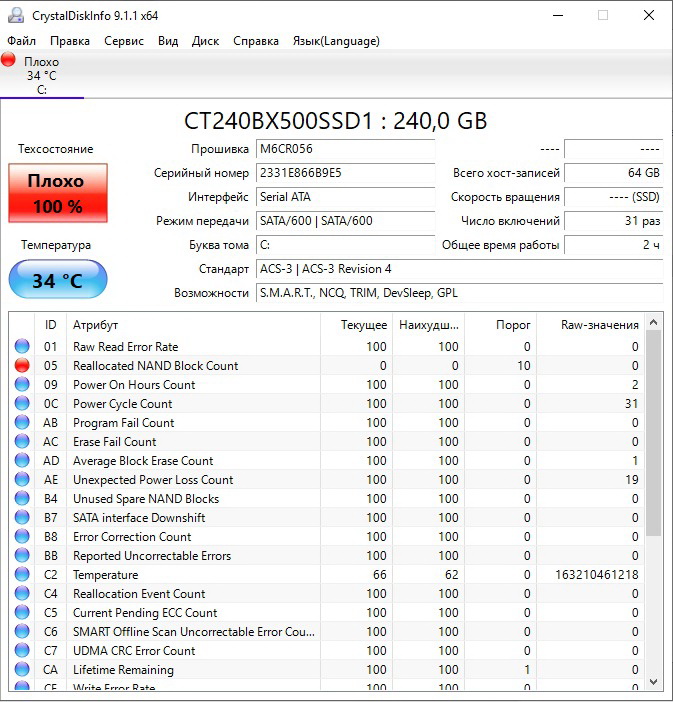Click the CrystalDiskInfo app icon in title bar
673x702 pixels.
coord(16,15)
